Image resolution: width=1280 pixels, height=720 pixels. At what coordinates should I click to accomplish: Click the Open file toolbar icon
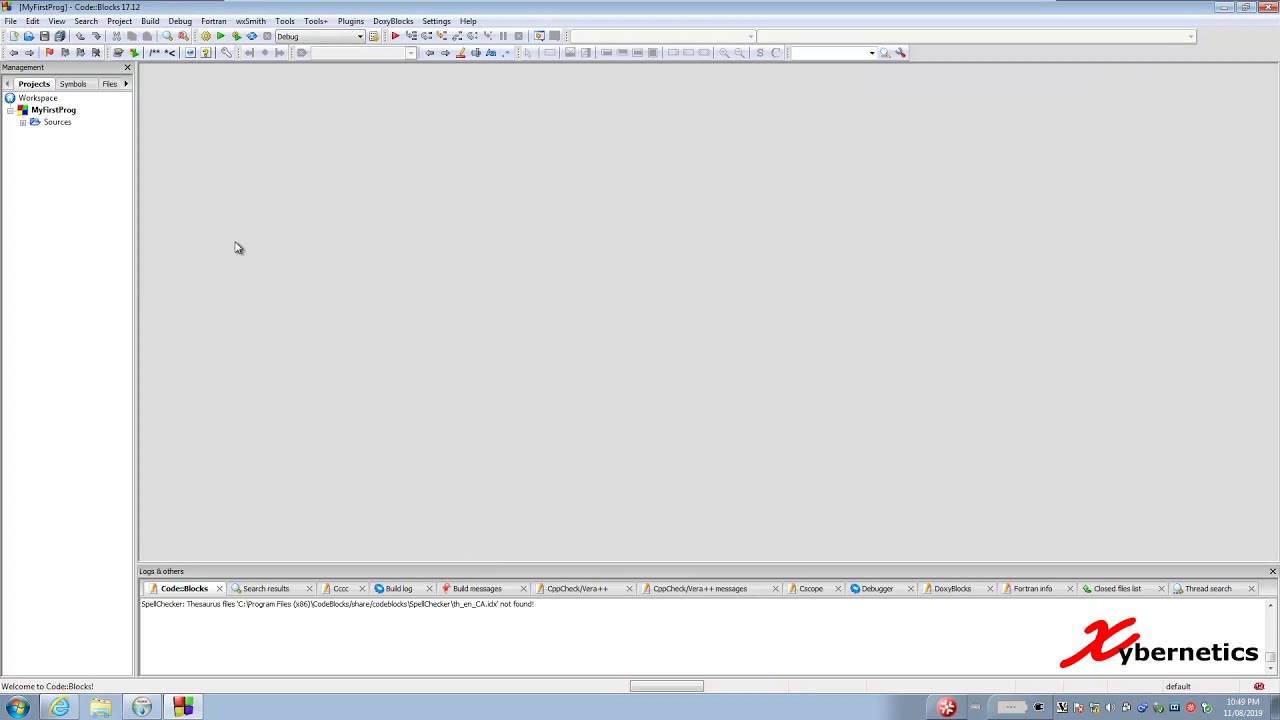click(x=29, y=36)
